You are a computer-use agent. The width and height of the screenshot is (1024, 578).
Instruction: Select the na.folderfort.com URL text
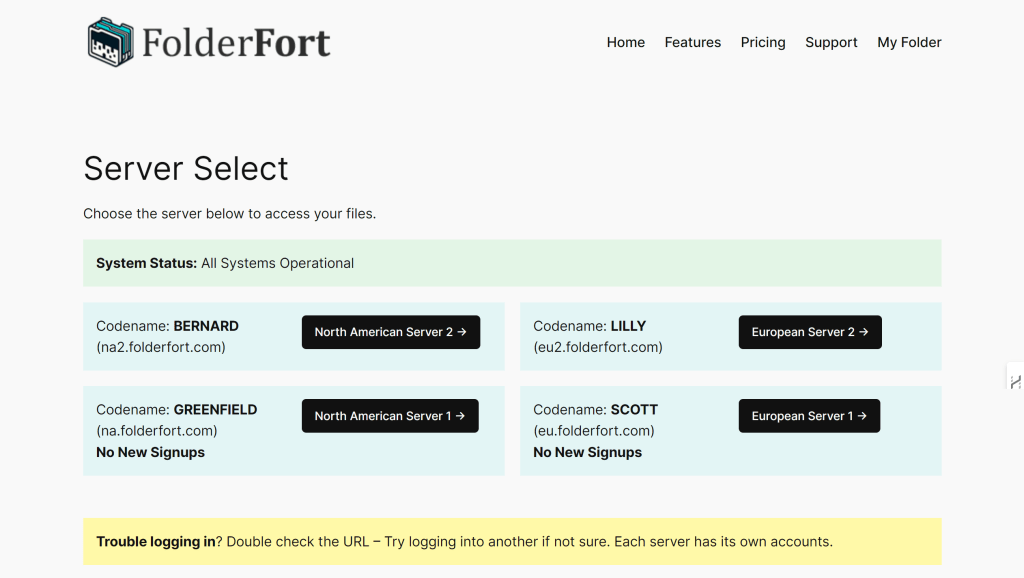[157, 430]
